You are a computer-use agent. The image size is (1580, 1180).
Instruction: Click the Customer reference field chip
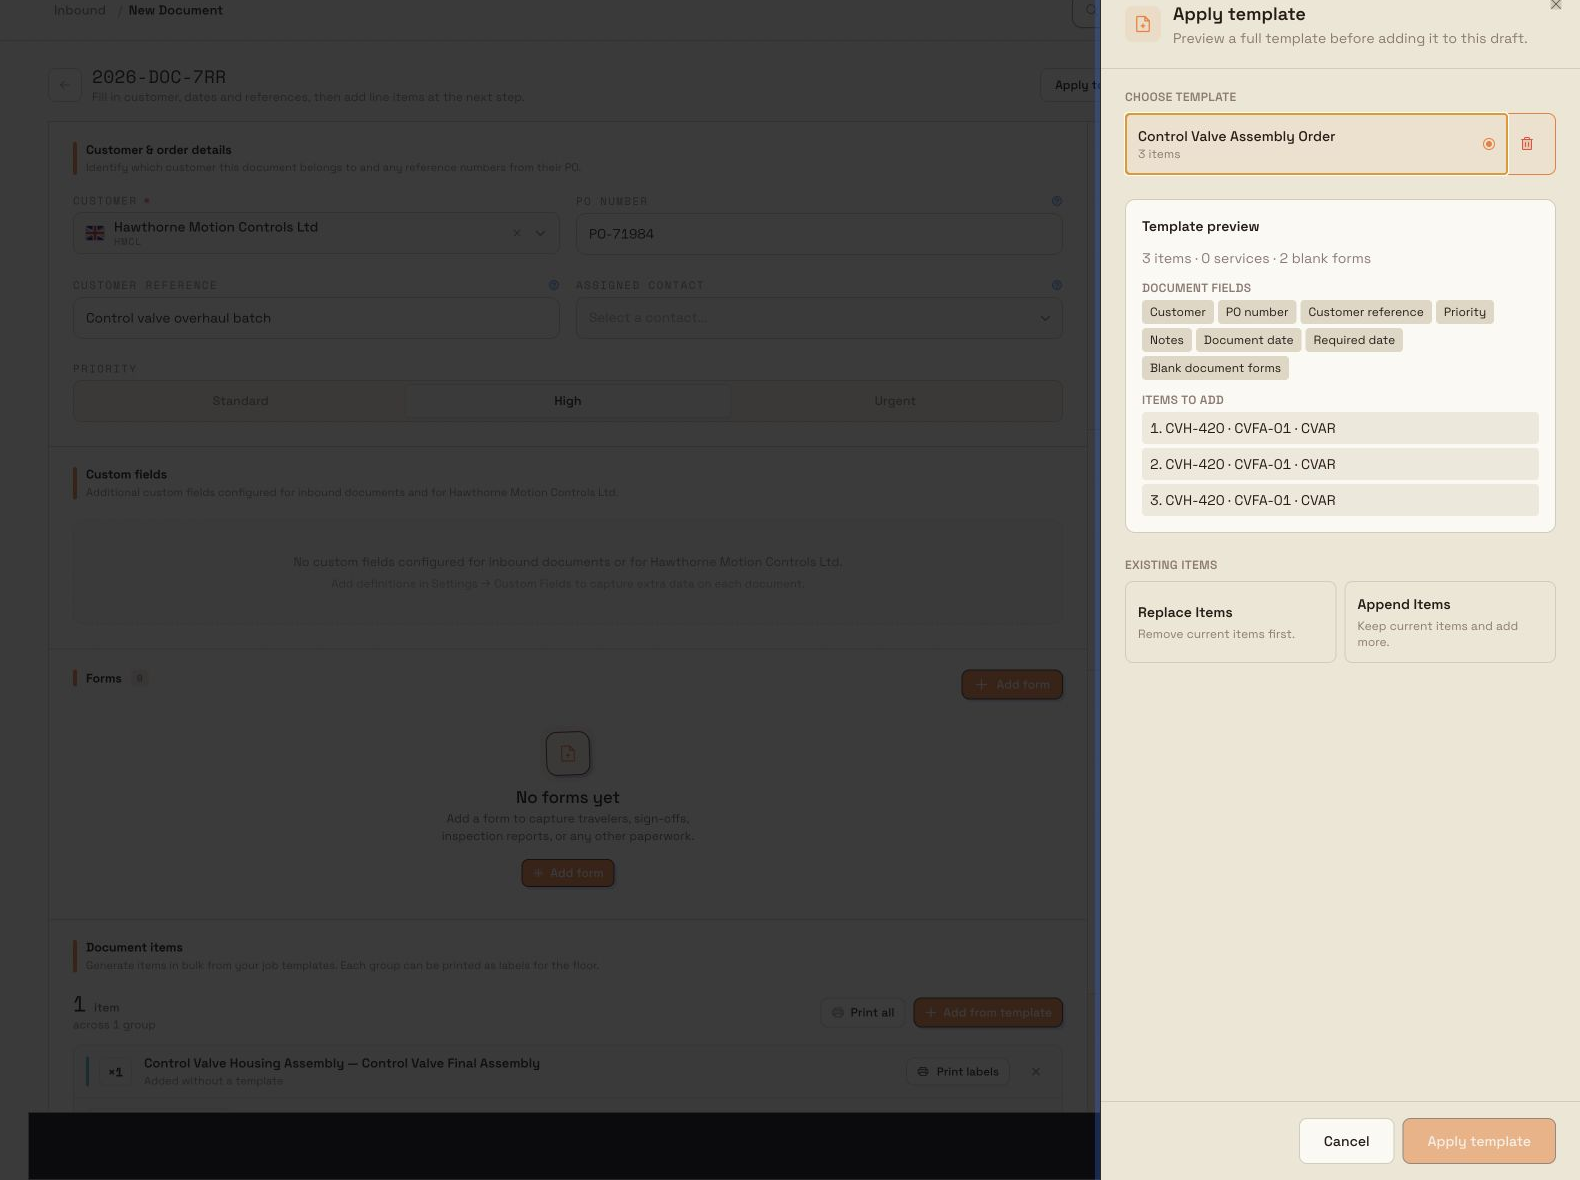pos(1365,312)
